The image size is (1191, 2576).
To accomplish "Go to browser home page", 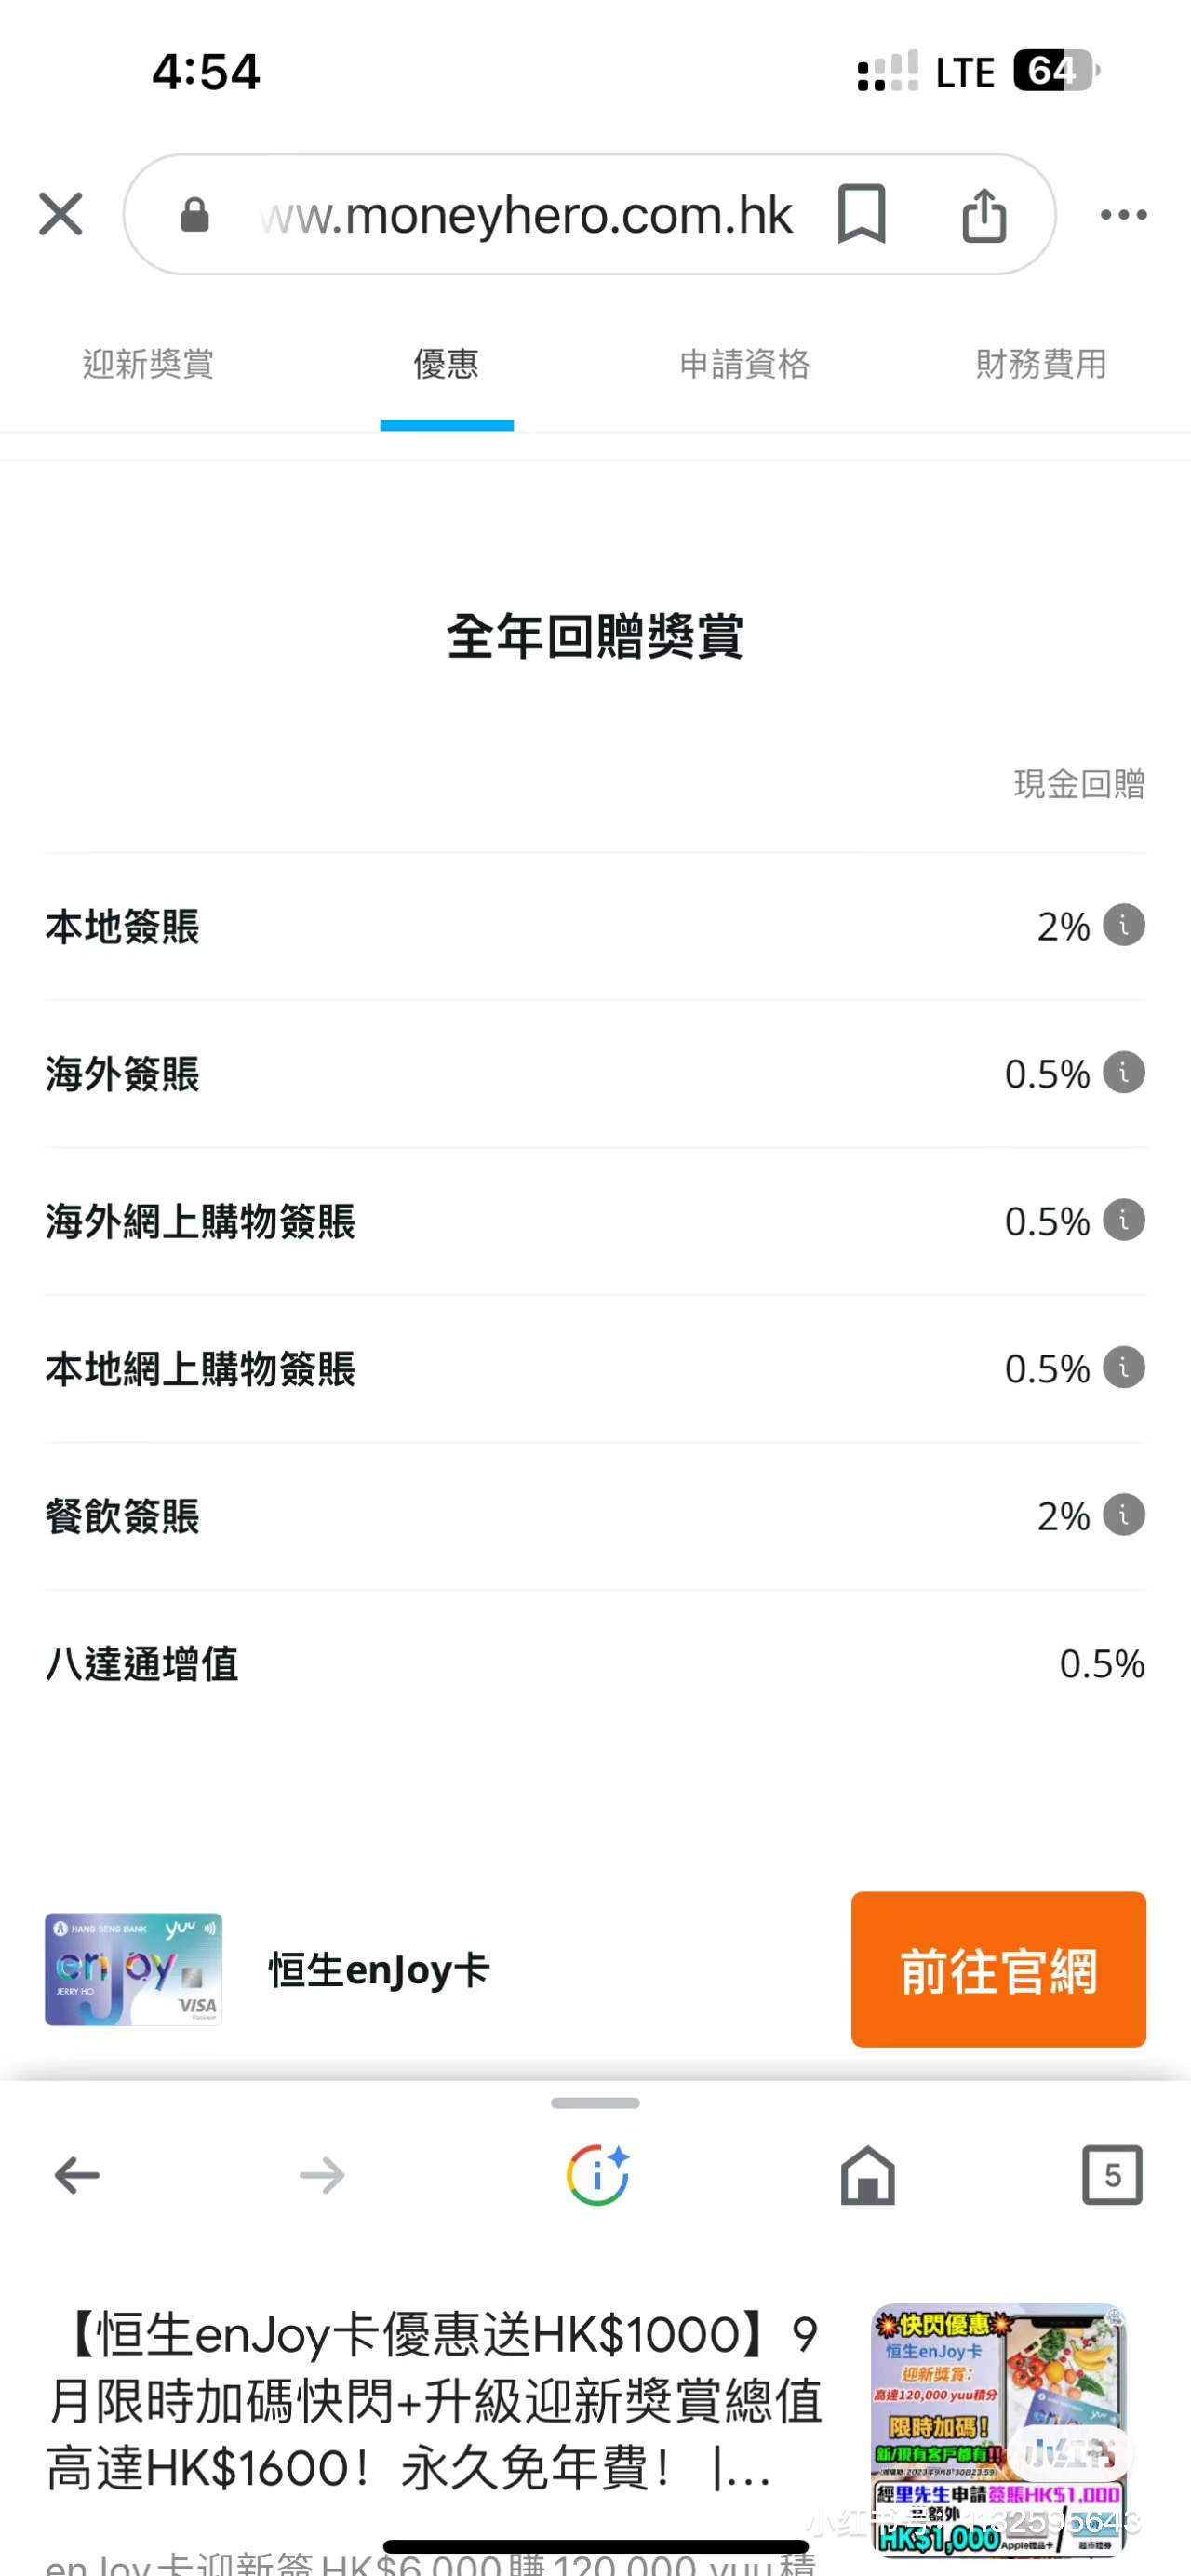I will click(x=867, y=2175).
